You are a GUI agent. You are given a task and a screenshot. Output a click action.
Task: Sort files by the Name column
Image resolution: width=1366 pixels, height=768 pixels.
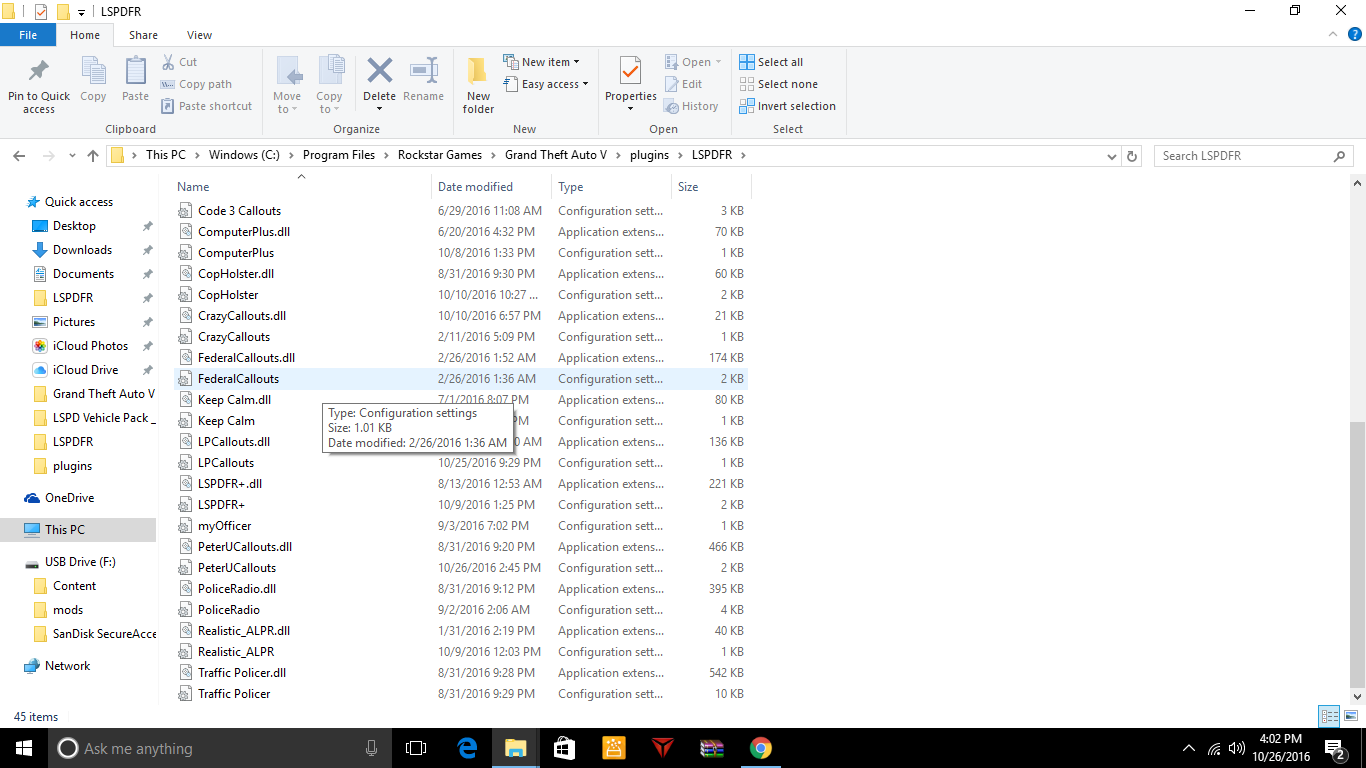pos(302,187)
